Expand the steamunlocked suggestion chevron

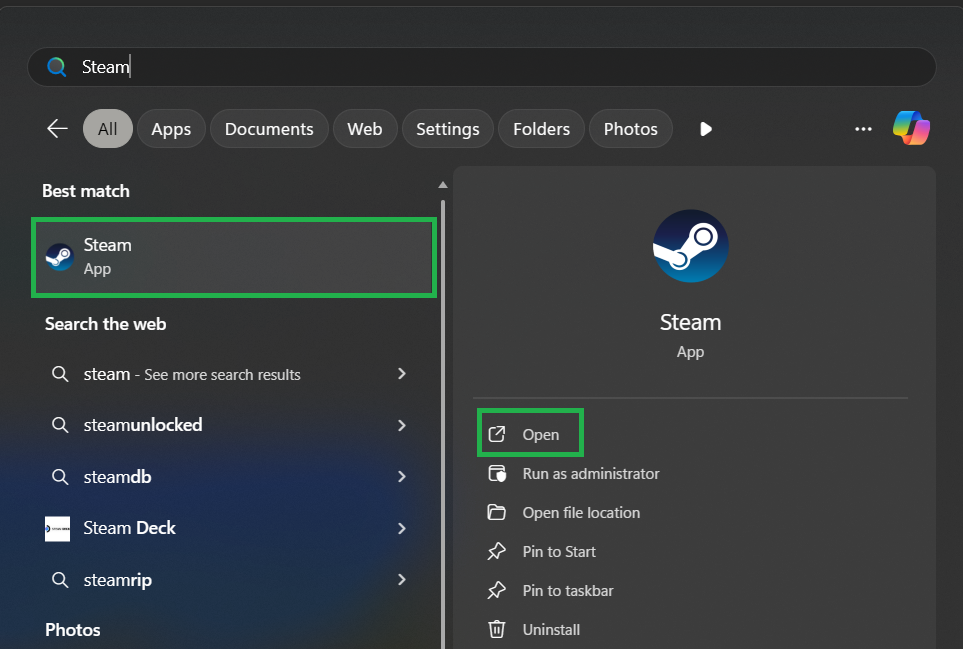click(402, 425)
